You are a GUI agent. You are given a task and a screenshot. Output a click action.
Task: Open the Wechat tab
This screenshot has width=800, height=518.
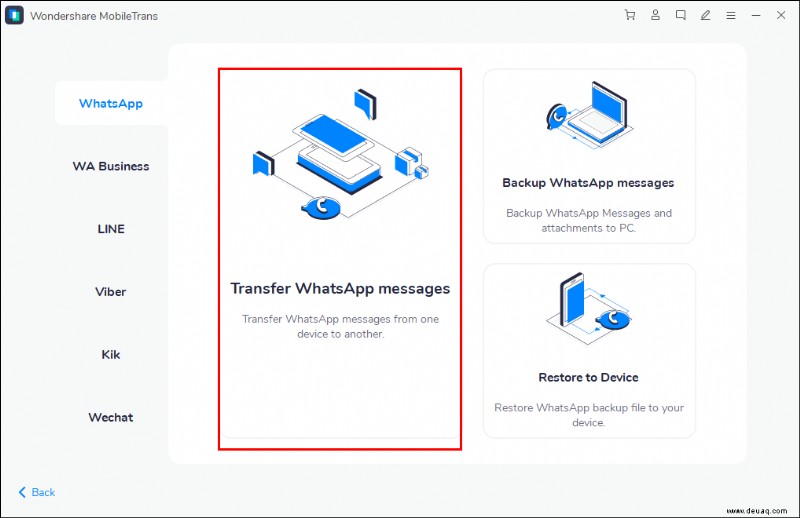tap(111, 417)
